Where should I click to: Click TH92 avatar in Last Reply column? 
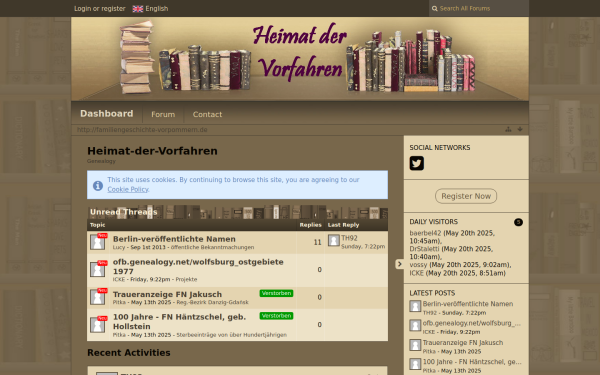334,240
